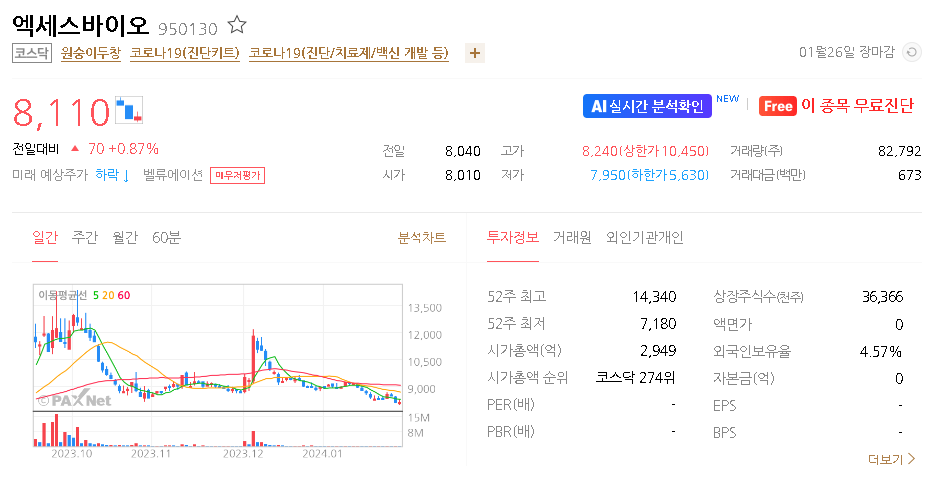Click the 52주 최고 value 14,340
The height and width of the screenshot is (477, 929).
tap(654, 297)
